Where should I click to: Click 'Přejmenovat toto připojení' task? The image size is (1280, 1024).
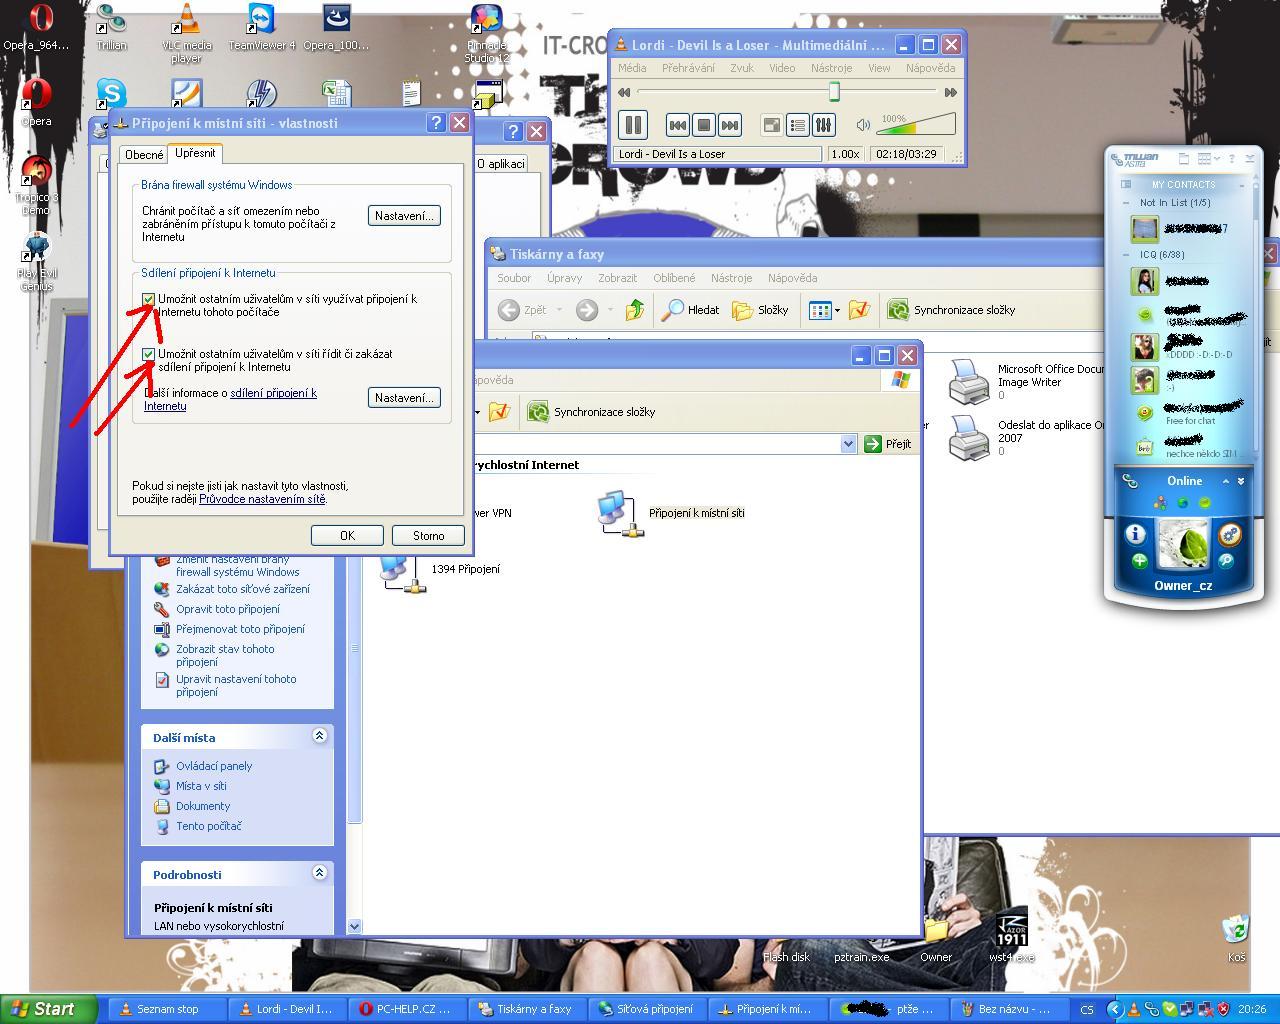pyautogui.click(x=240, y=629)
